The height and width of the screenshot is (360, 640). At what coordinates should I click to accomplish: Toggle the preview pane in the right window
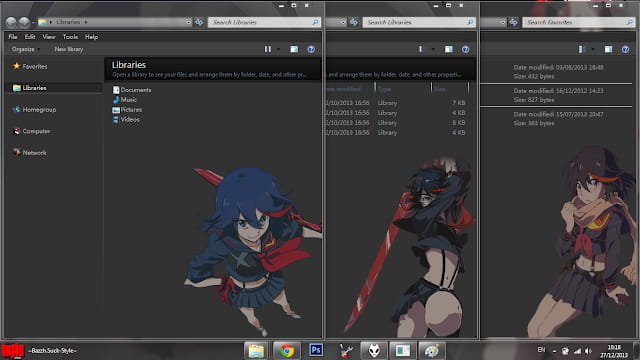click(608, 49)
